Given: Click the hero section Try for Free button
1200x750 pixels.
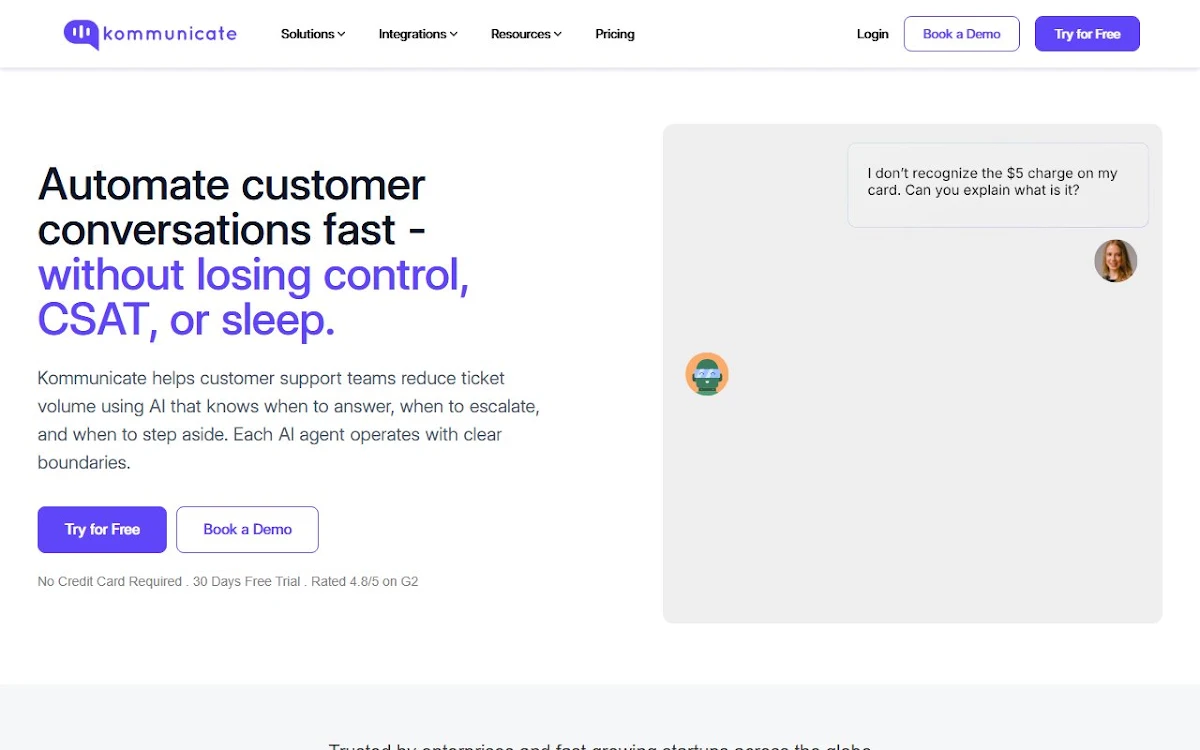Looking at the screenshot, I should [x=102, y=529].
